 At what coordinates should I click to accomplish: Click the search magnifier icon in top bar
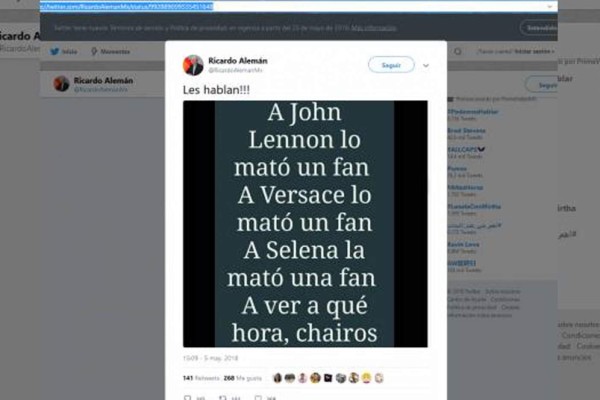click(458, 51)
